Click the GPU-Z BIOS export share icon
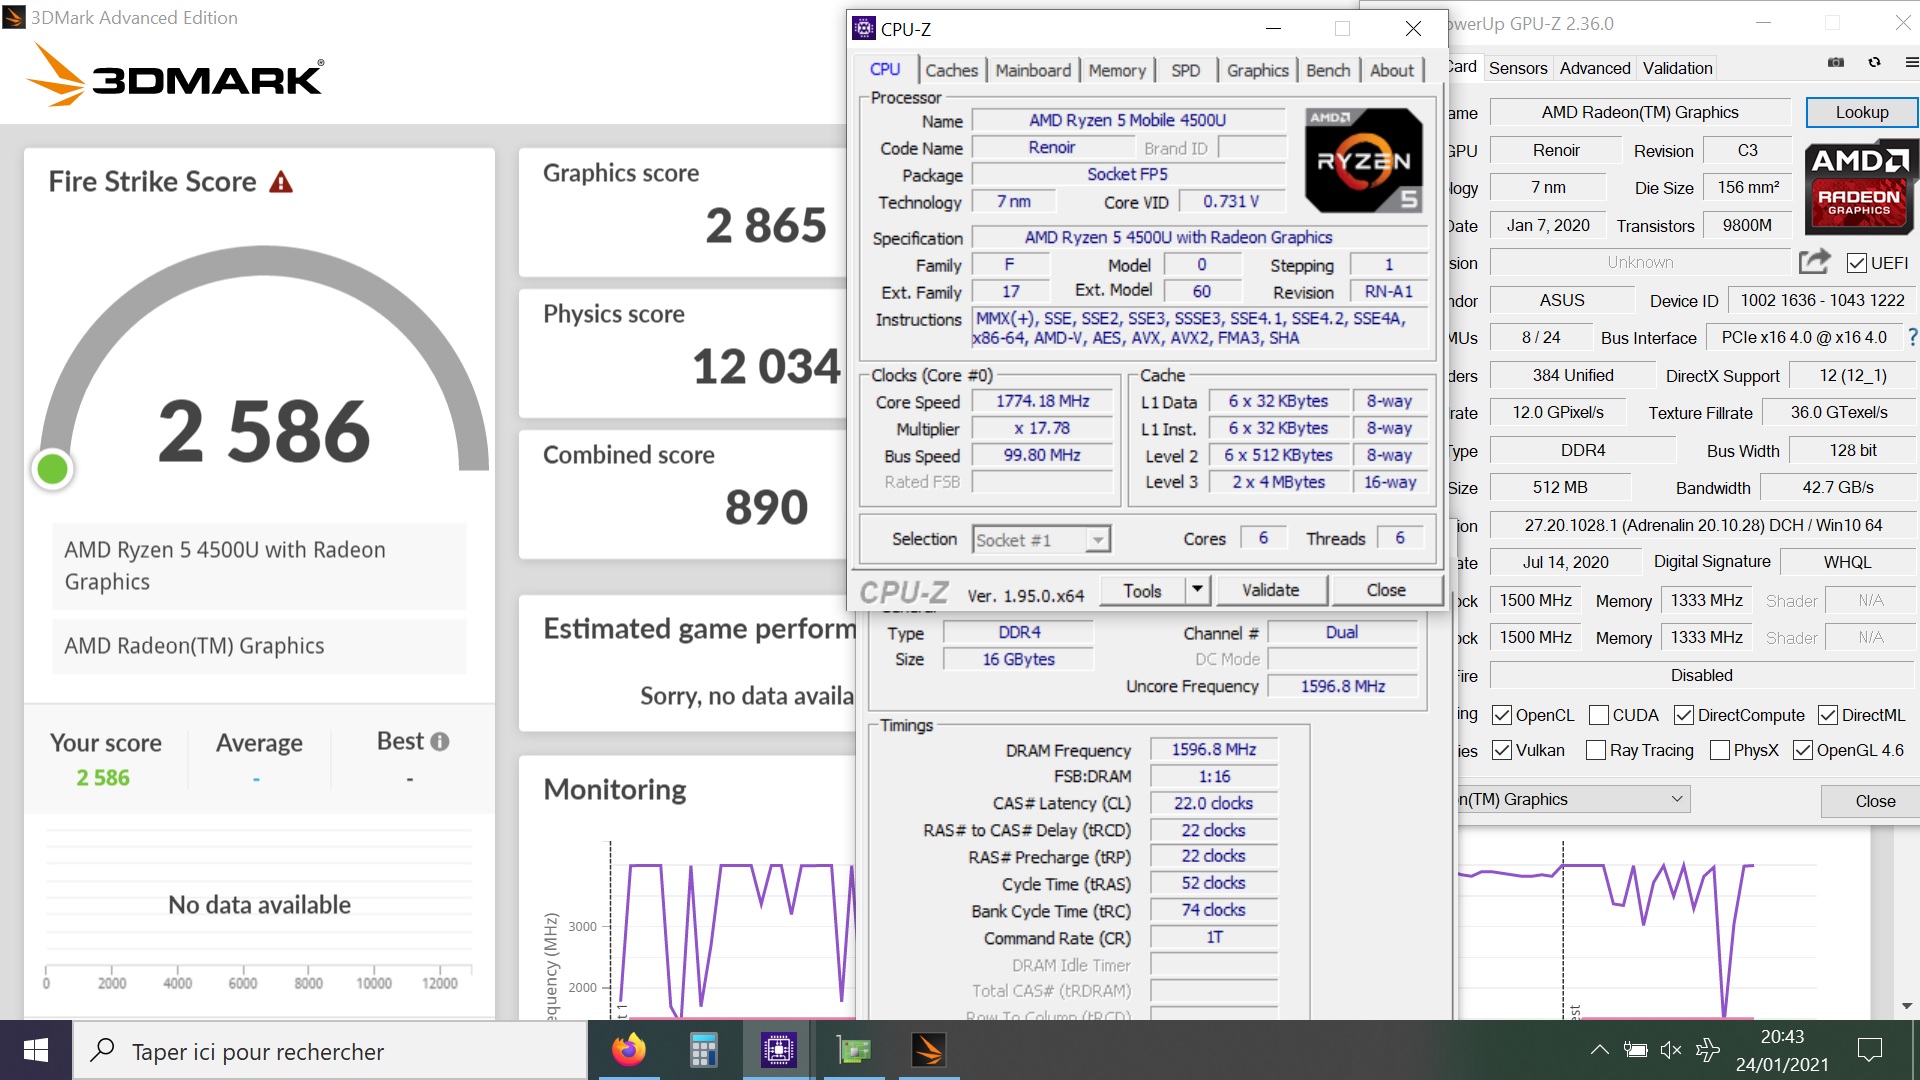The image size is (1920, 1080). (1814, 262)
